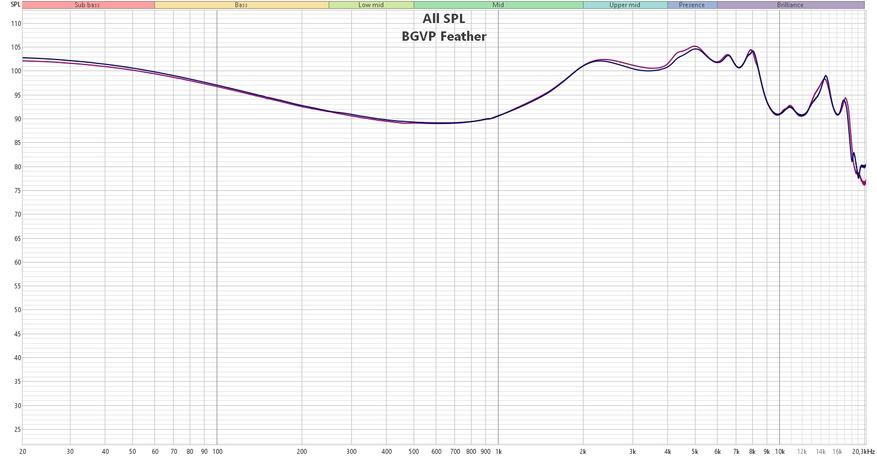This screenshot has width=877, height=458.
Task: Click the All SPL graph title
Action: pos(444,19)
